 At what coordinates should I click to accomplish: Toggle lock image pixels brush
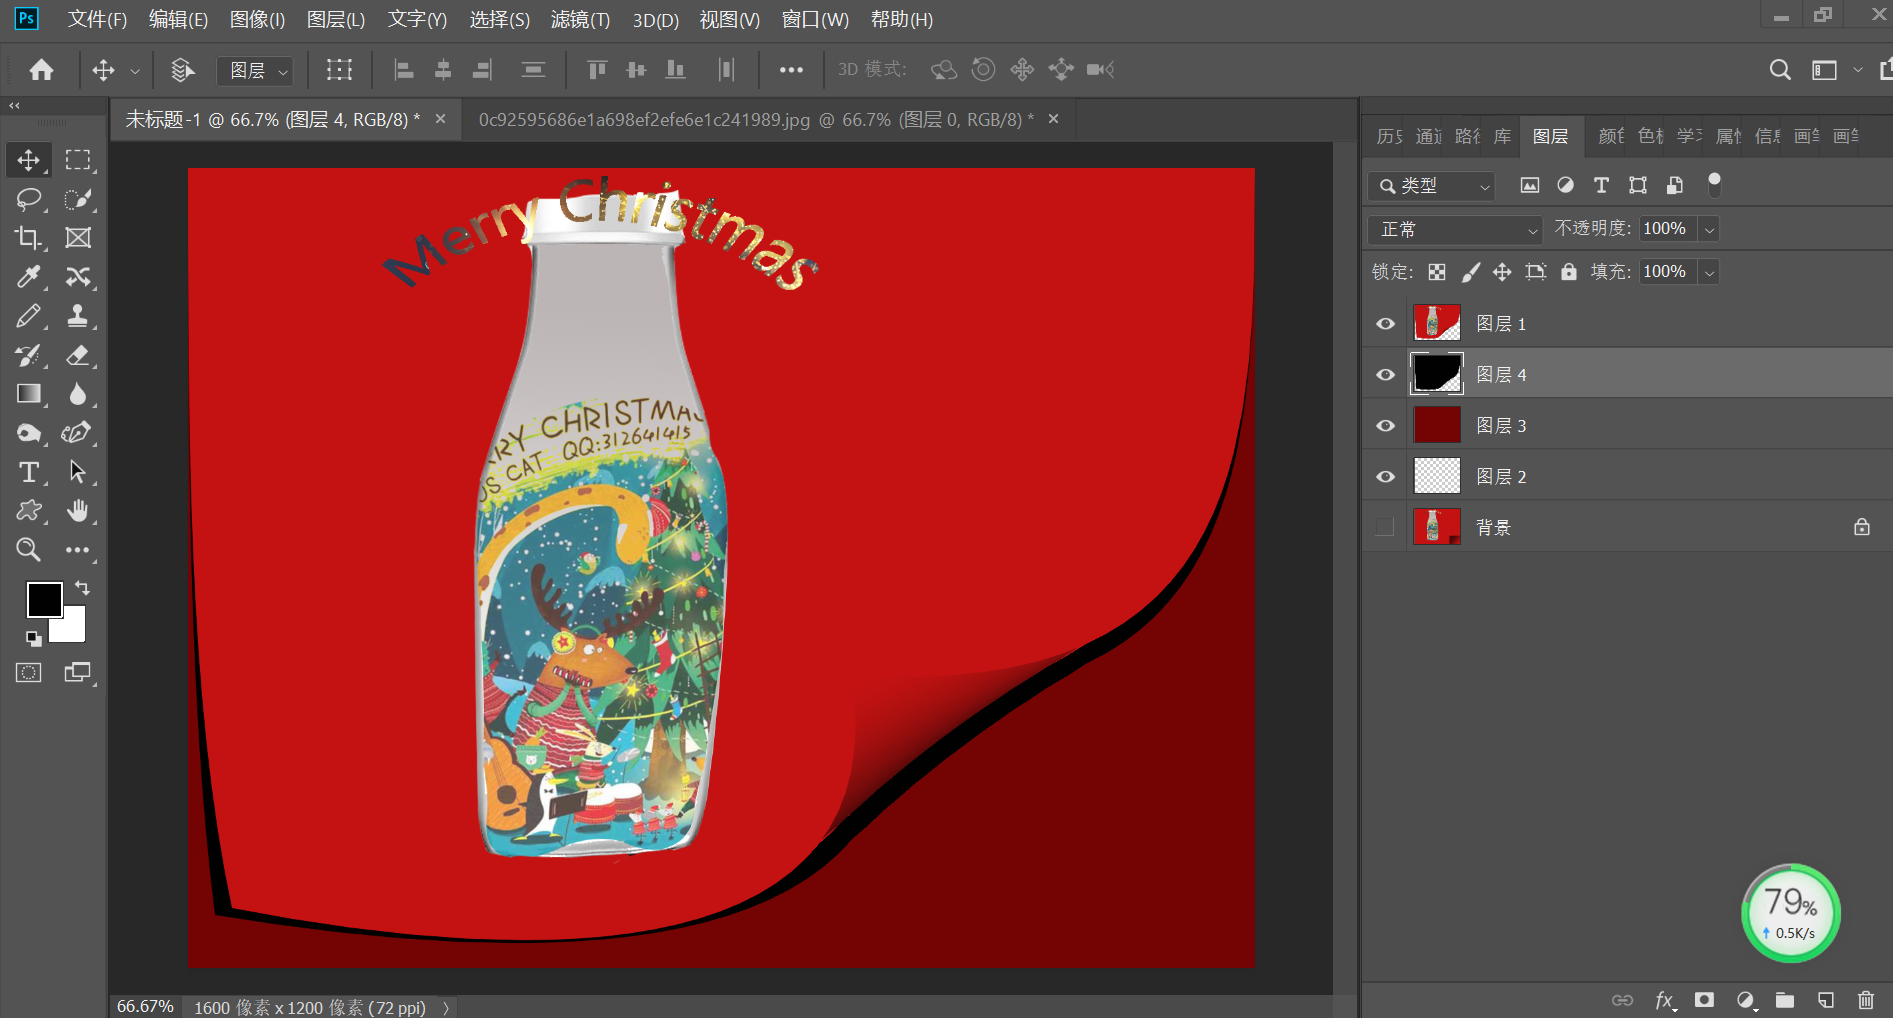(1470, 272)
